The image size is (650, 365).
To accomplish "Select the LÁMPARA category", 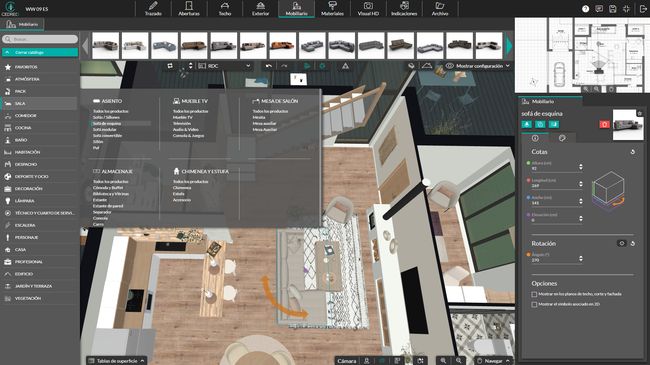I will [39, 201].
